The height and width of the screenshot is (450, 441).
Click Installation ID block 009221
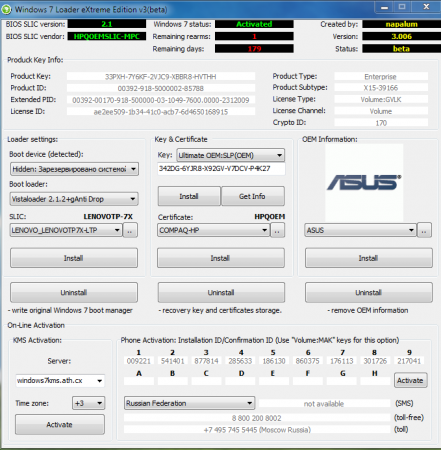[139, 361]
